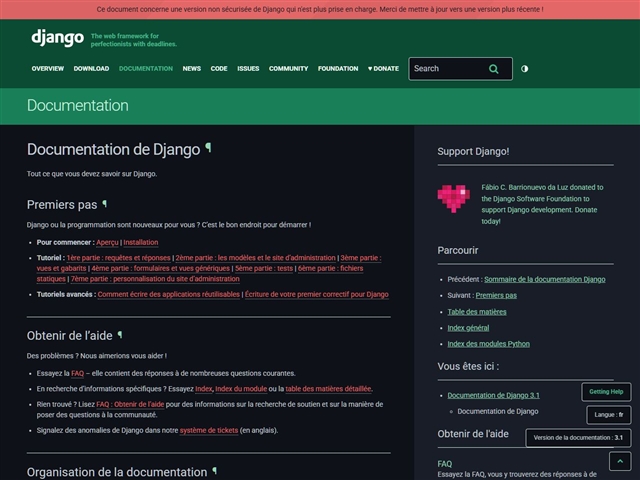The image size is (640, 480).
Task: Open the Getting Help button
Action: click(606, 392)
